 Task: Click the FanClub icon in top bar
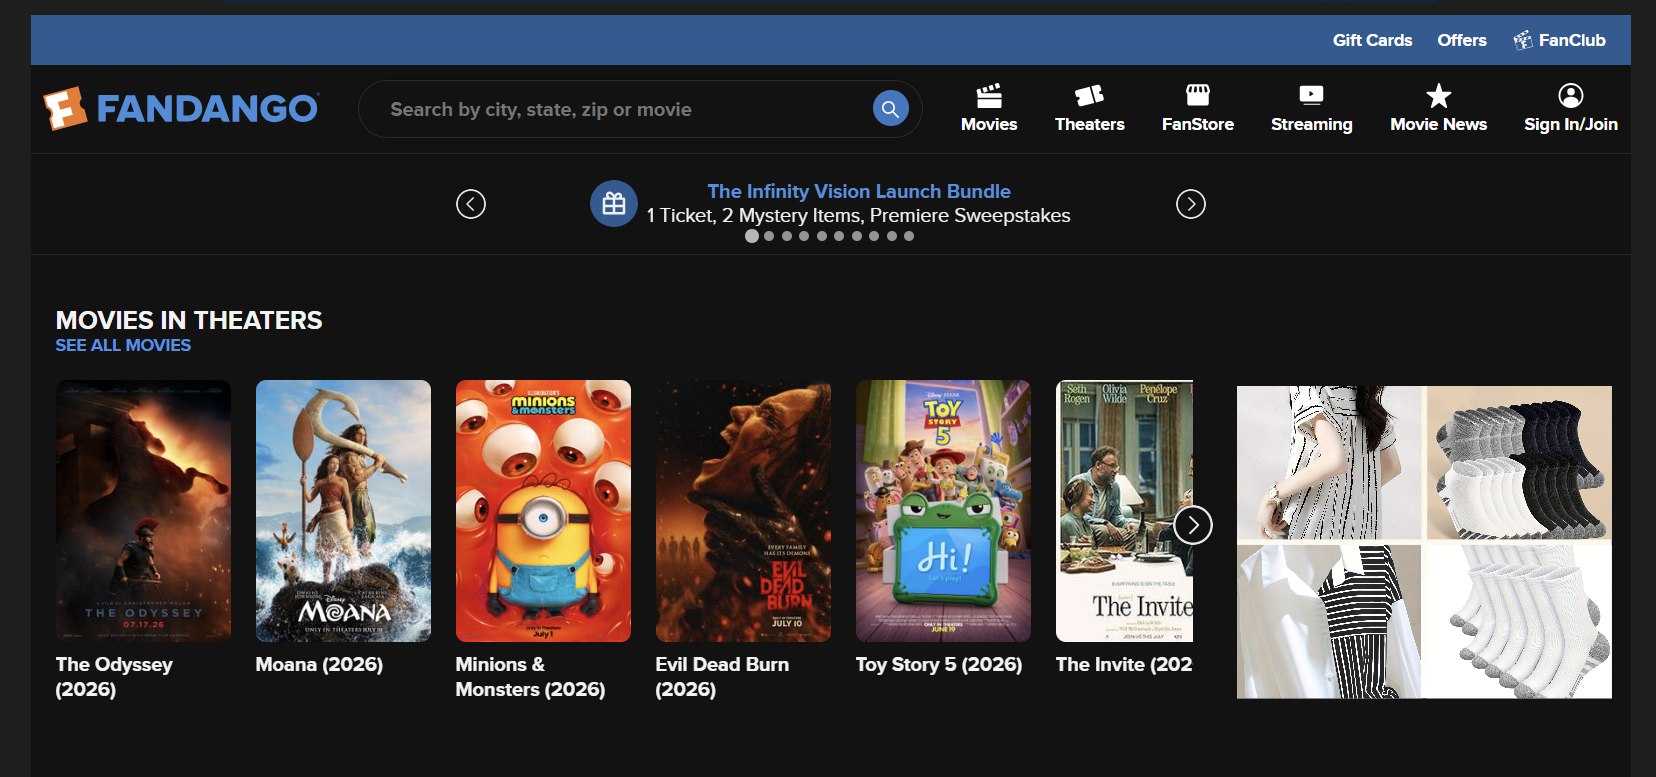(x=1522, y=40)
